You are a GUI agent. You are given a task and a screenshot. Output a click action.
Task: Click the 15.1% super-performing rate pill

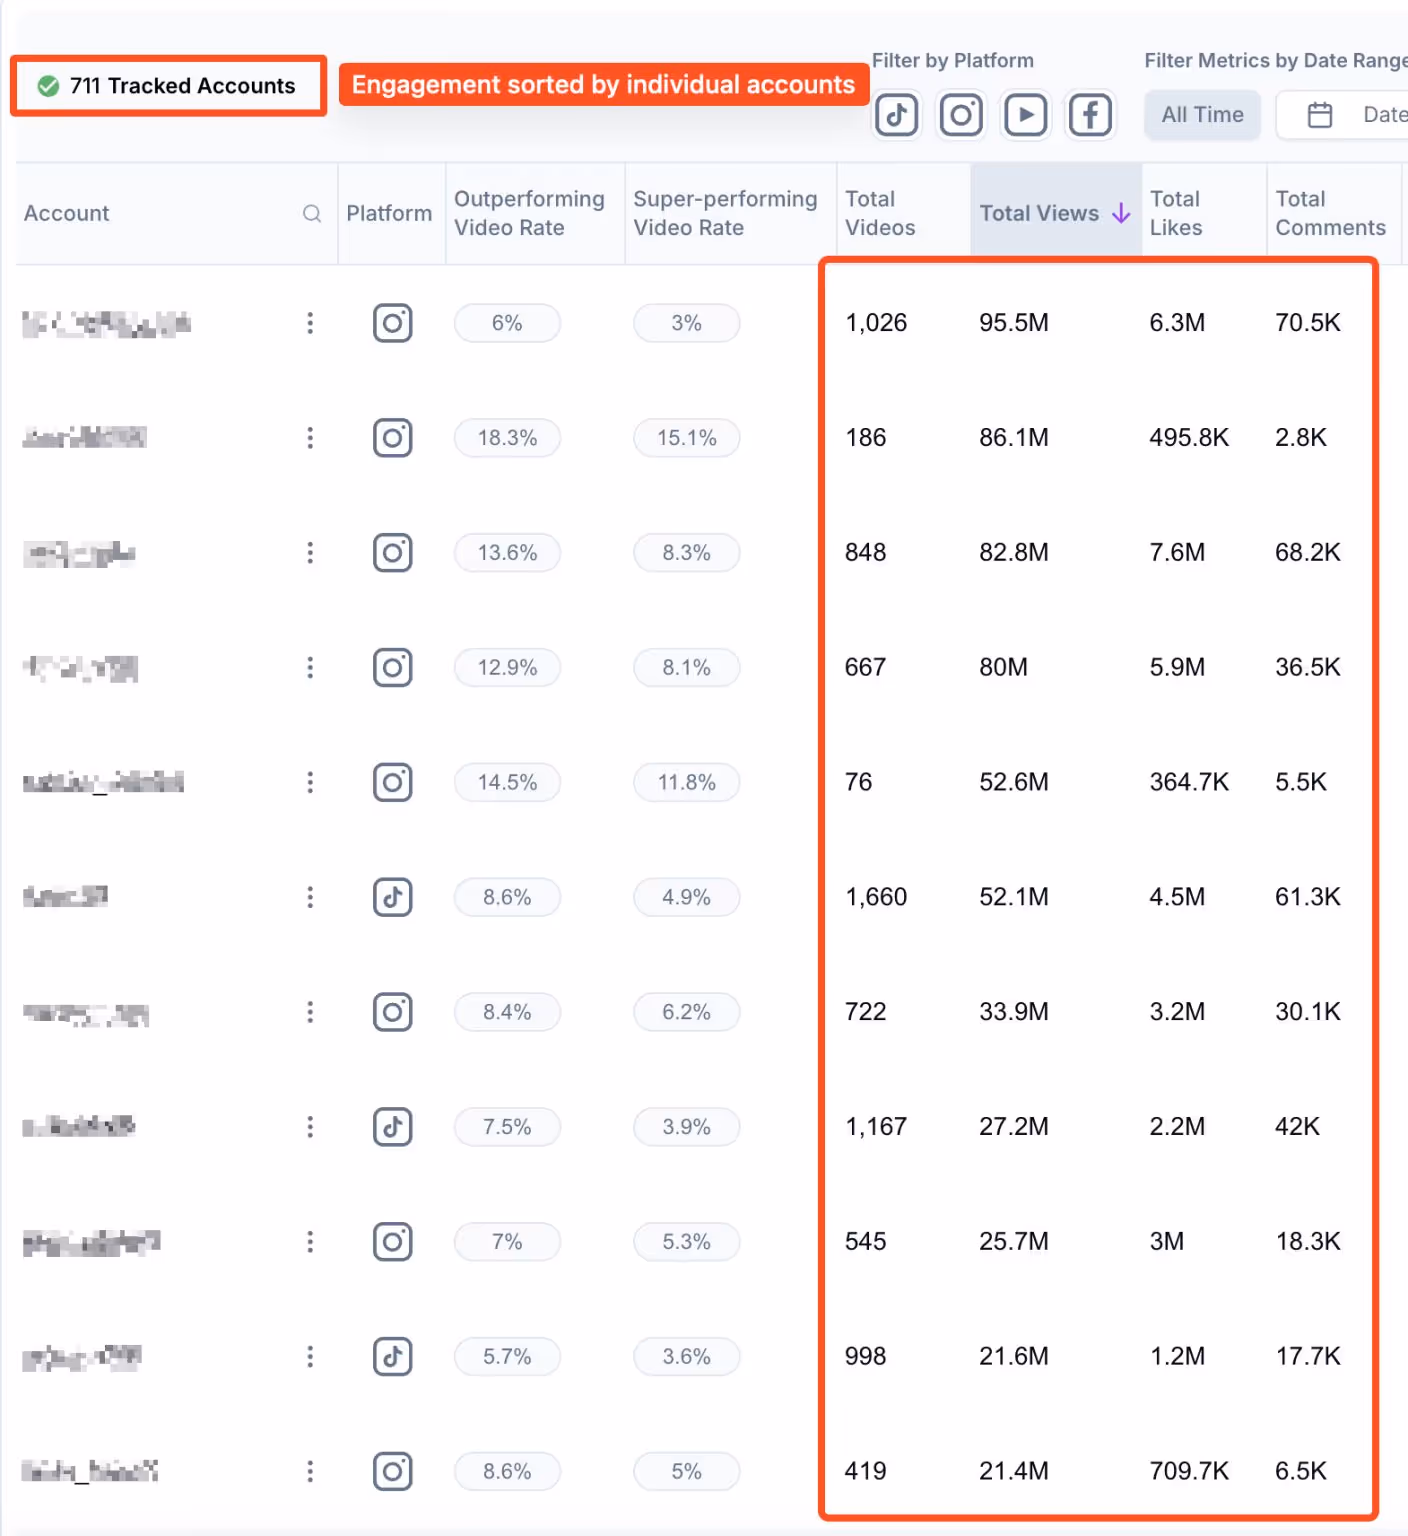[x=687, y=438]
